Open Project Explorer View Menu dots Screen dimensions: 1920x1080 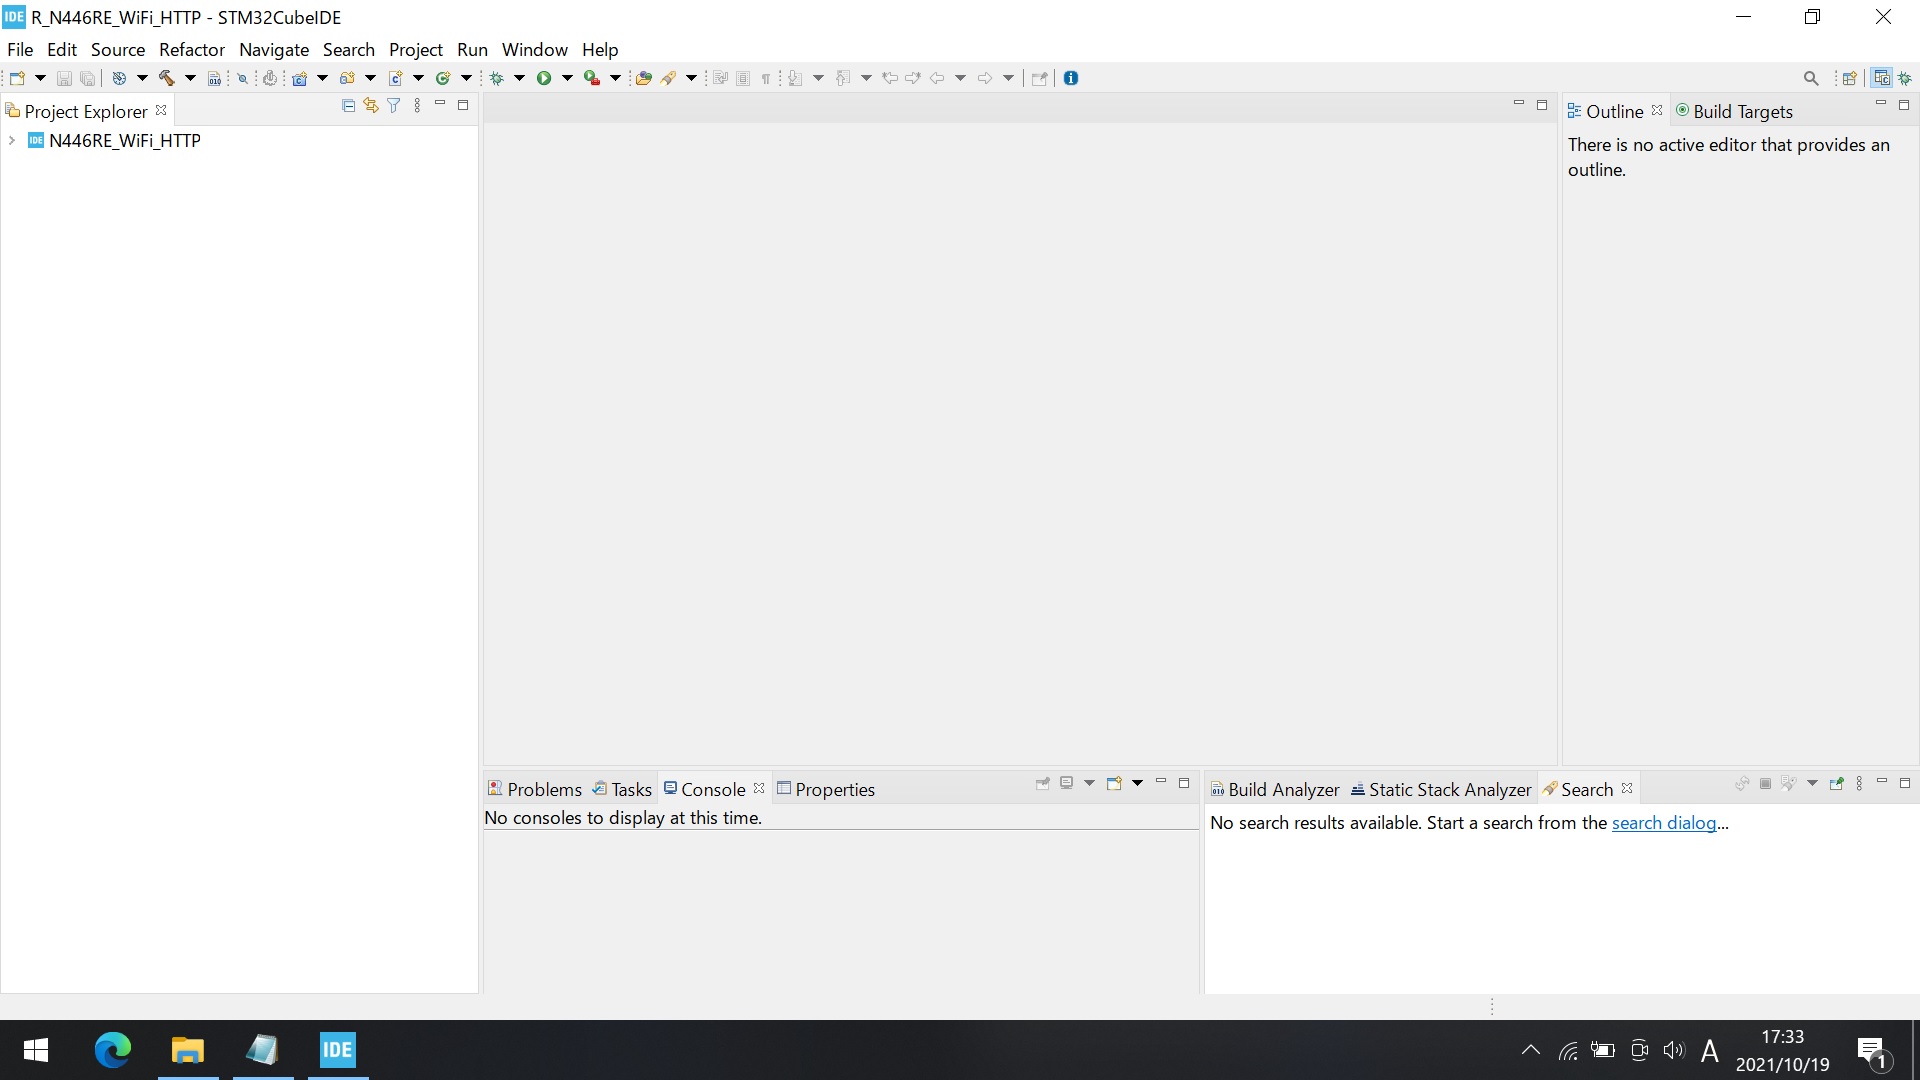(x=417, y=105)
